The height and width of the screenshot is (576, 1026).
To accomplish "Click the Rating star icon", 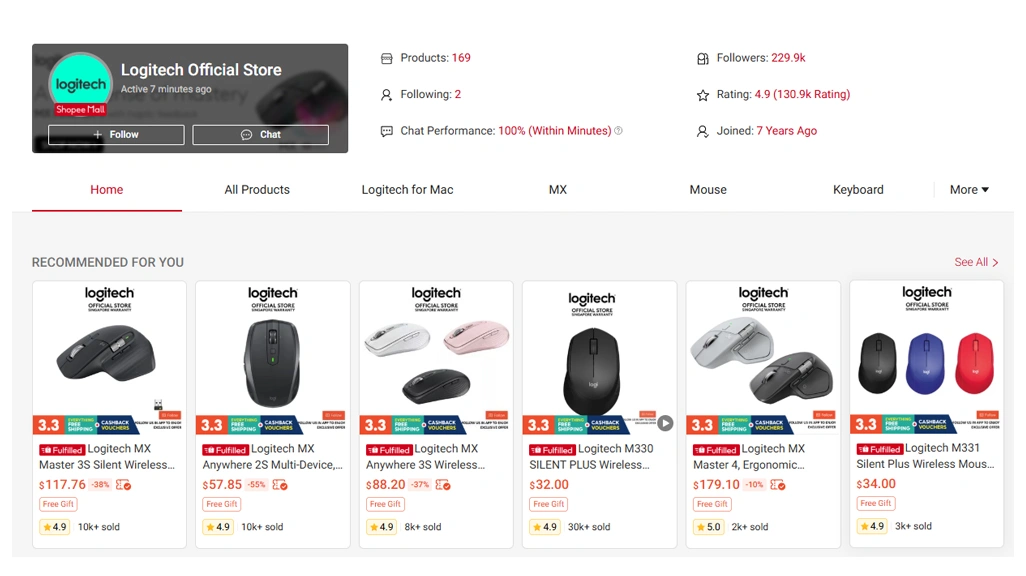I will [x=703, y=94].
